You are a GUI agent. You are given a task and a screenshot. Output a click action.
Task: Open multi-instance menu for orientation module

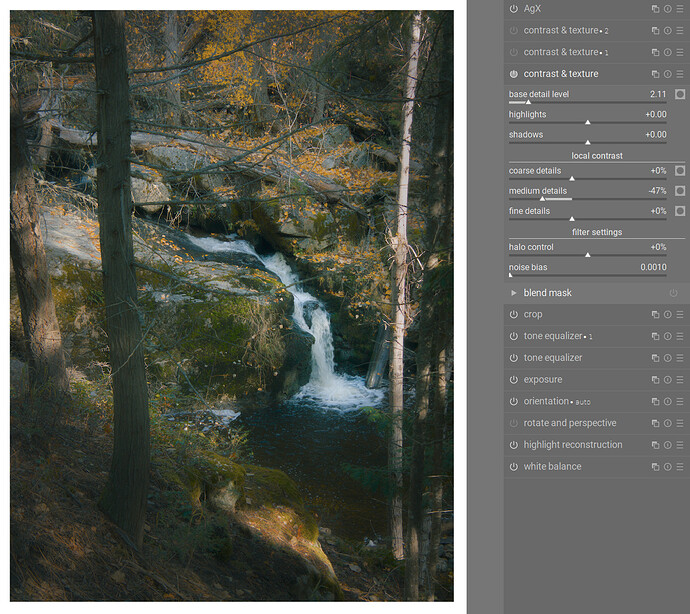pos(655,401)
